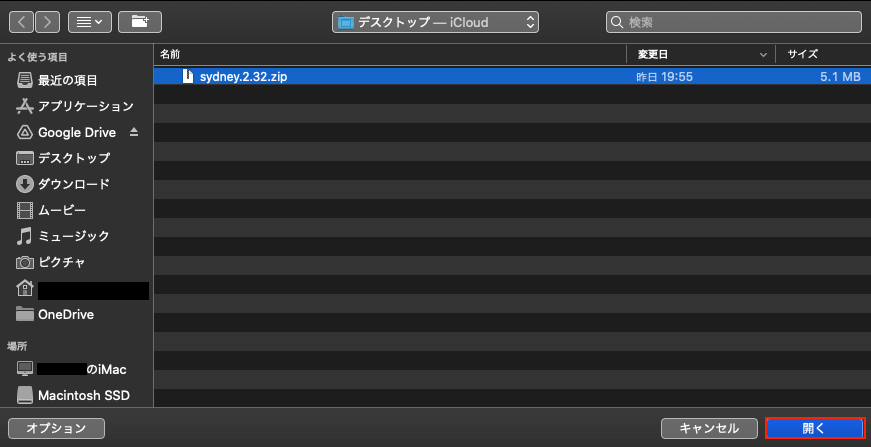Go forward with the right arrow button
This screenshot has height=447, width=871.
coord(47,22)
